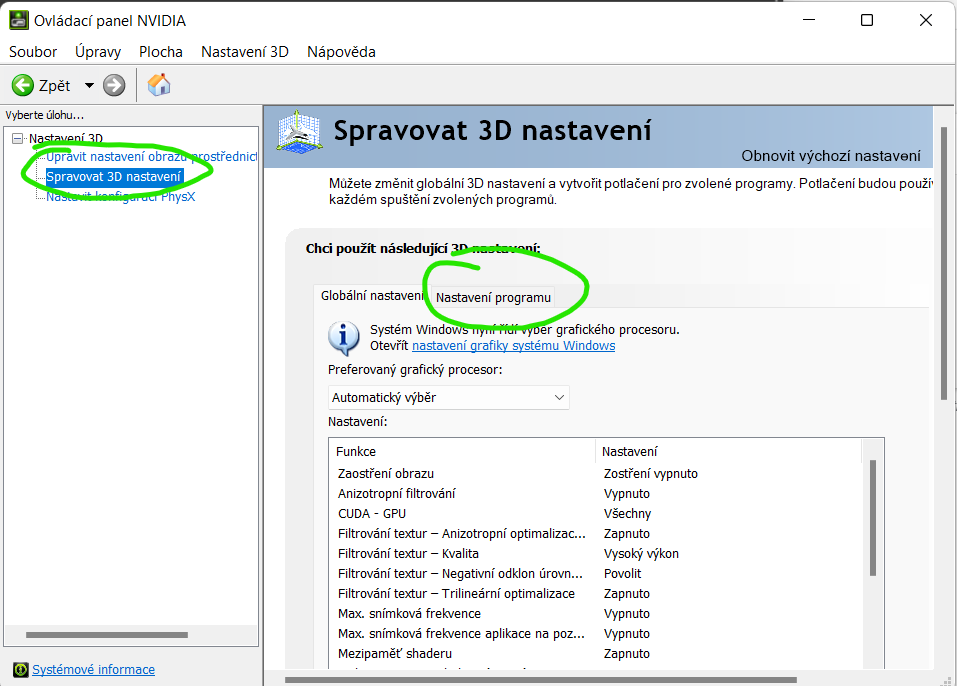The width and height of the screenshot is (957, 686).
Task: Open the Automatický výběr processor dropdown
Action: (x=449, y=397)
